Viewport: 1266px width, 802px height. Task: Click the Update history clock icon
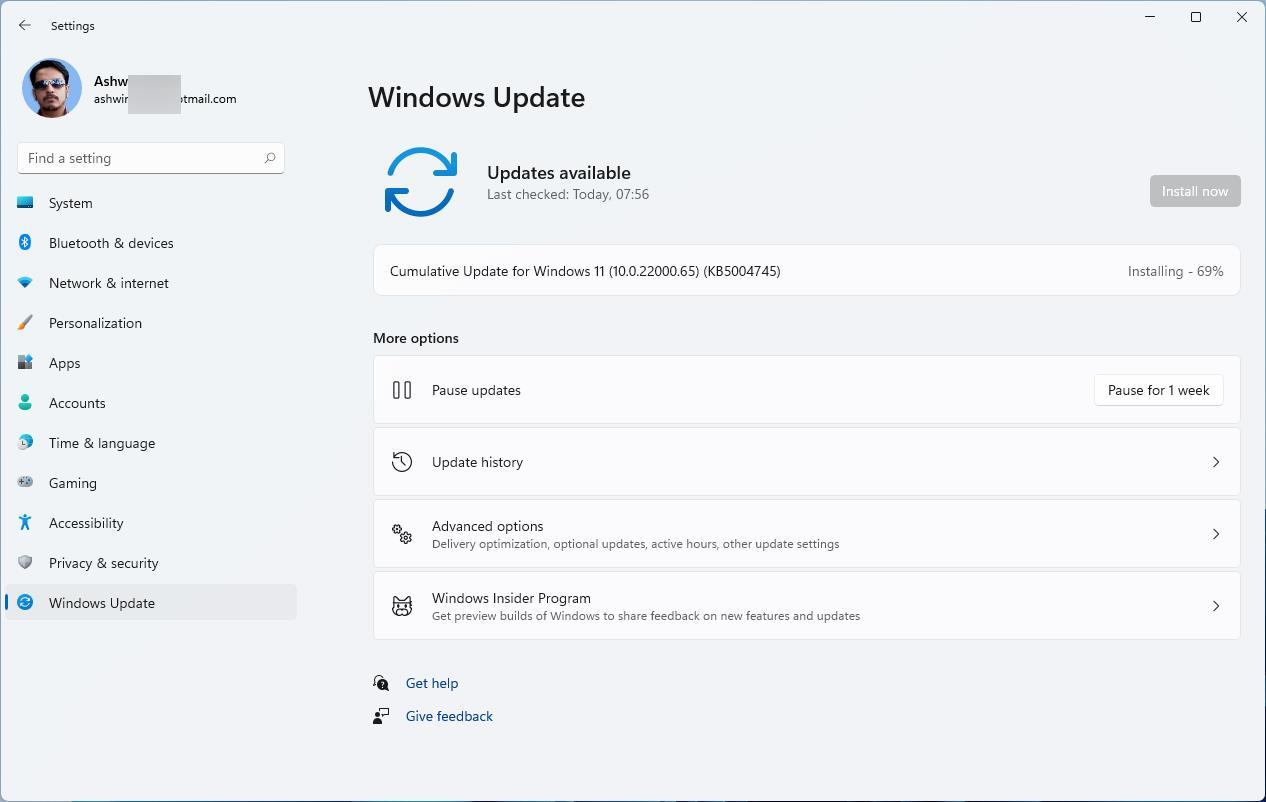402,462
